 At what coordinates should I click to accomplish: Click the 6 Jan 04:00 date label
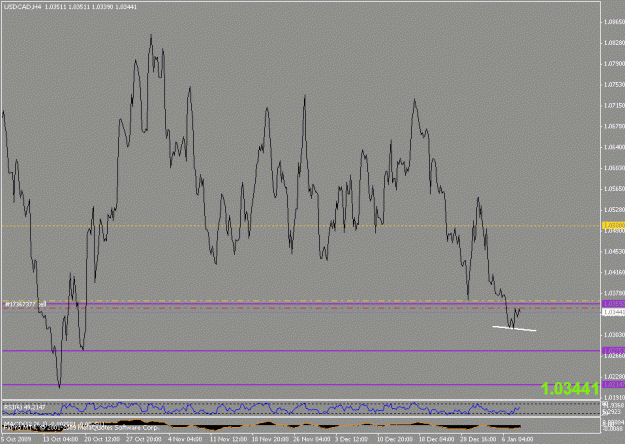point(517,440)
